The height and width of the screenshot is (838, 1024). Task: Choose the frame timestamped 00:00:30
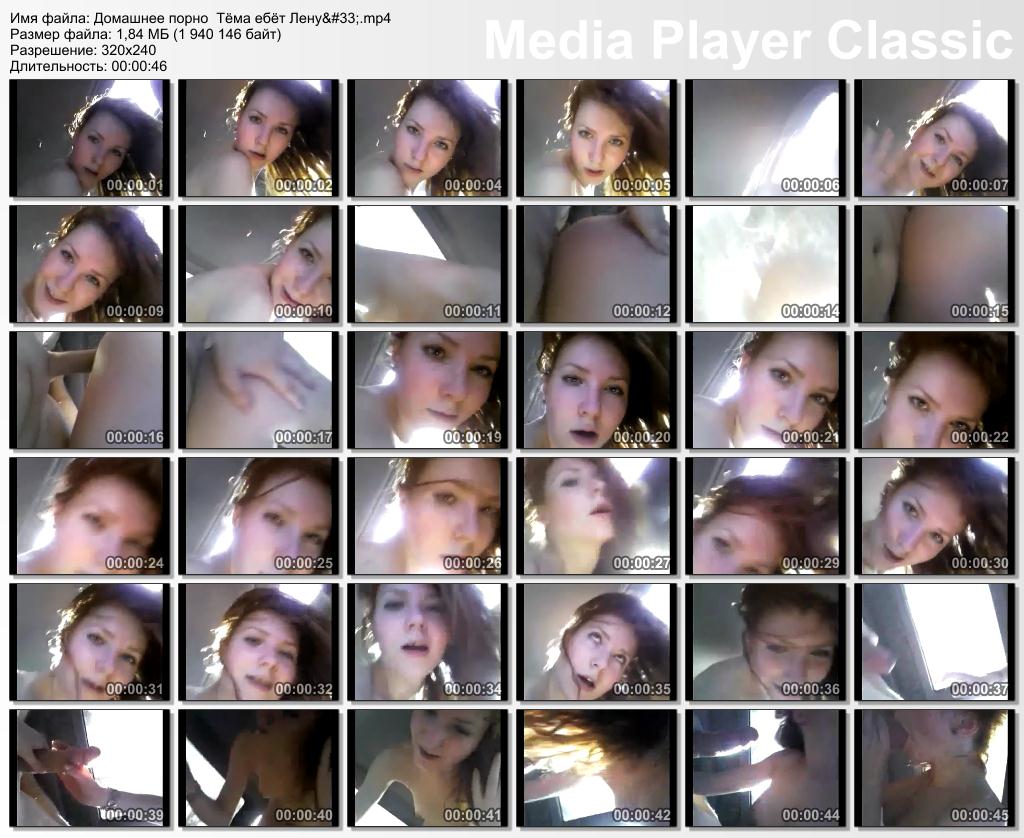934,517
